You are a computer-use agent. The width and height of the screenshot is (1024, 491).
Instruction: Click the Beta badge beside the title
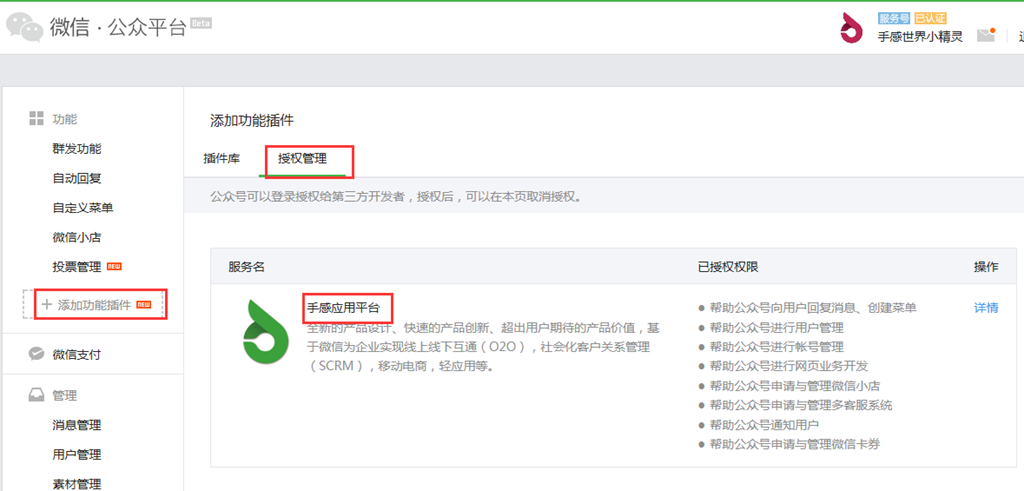pos(201,24)
